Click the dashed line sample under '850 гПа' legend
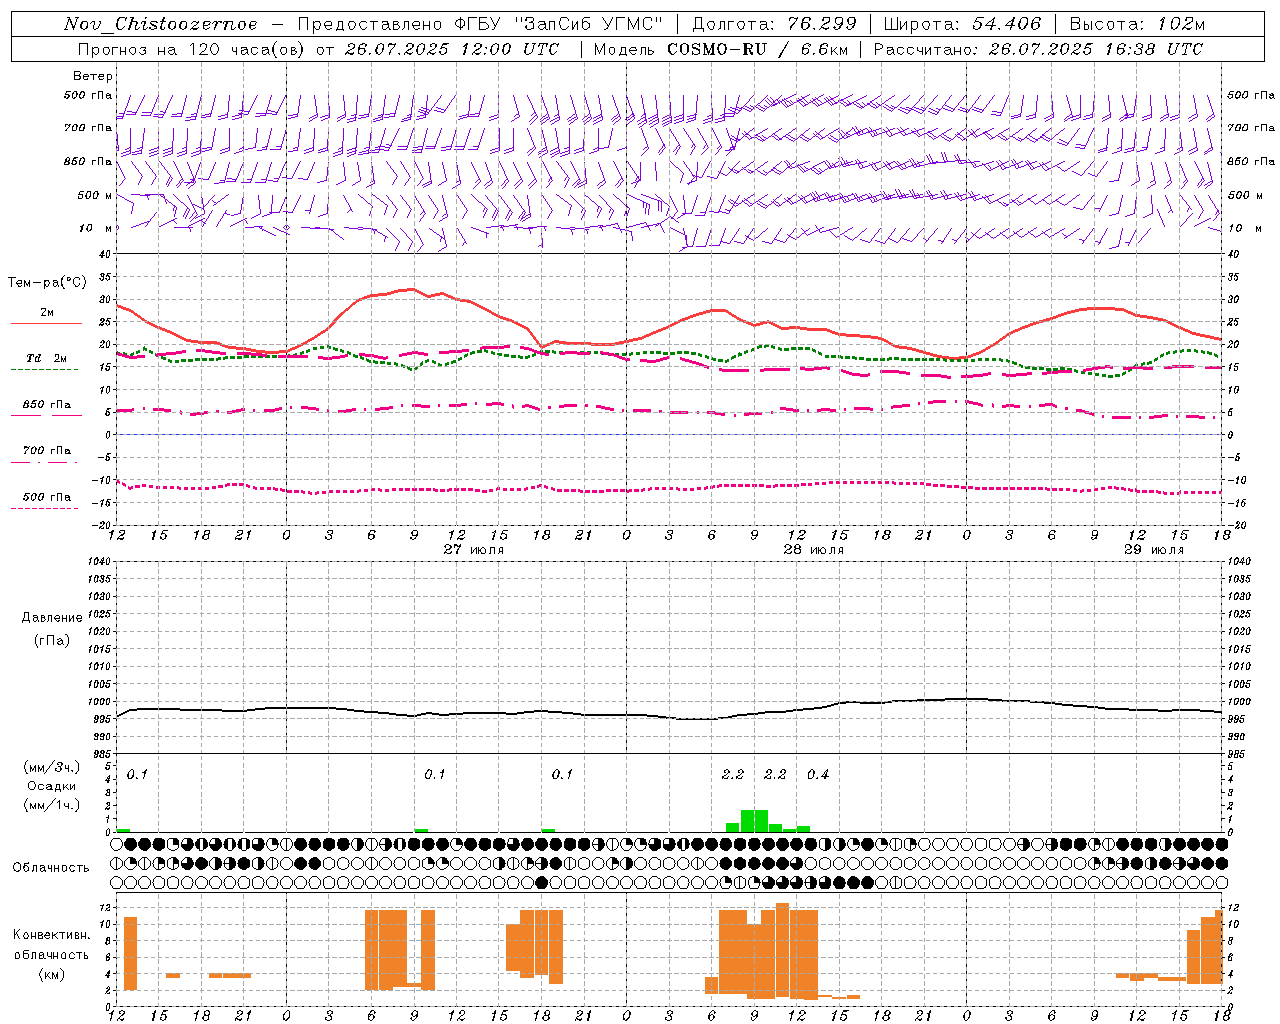 pos(46,415)
